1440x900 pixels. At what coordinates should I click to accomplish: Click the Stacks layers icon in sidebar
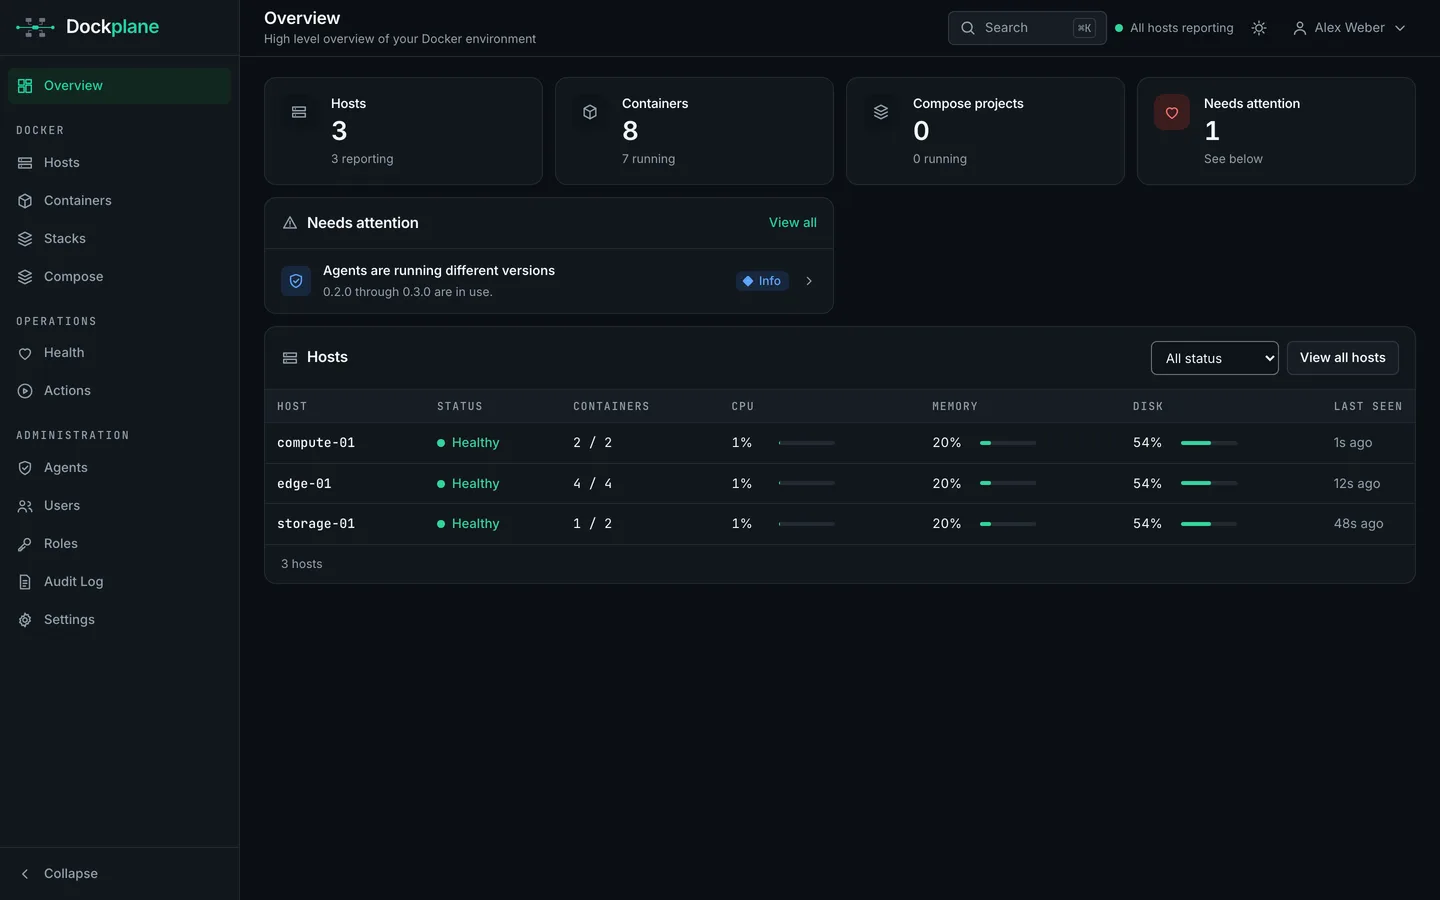25,239
